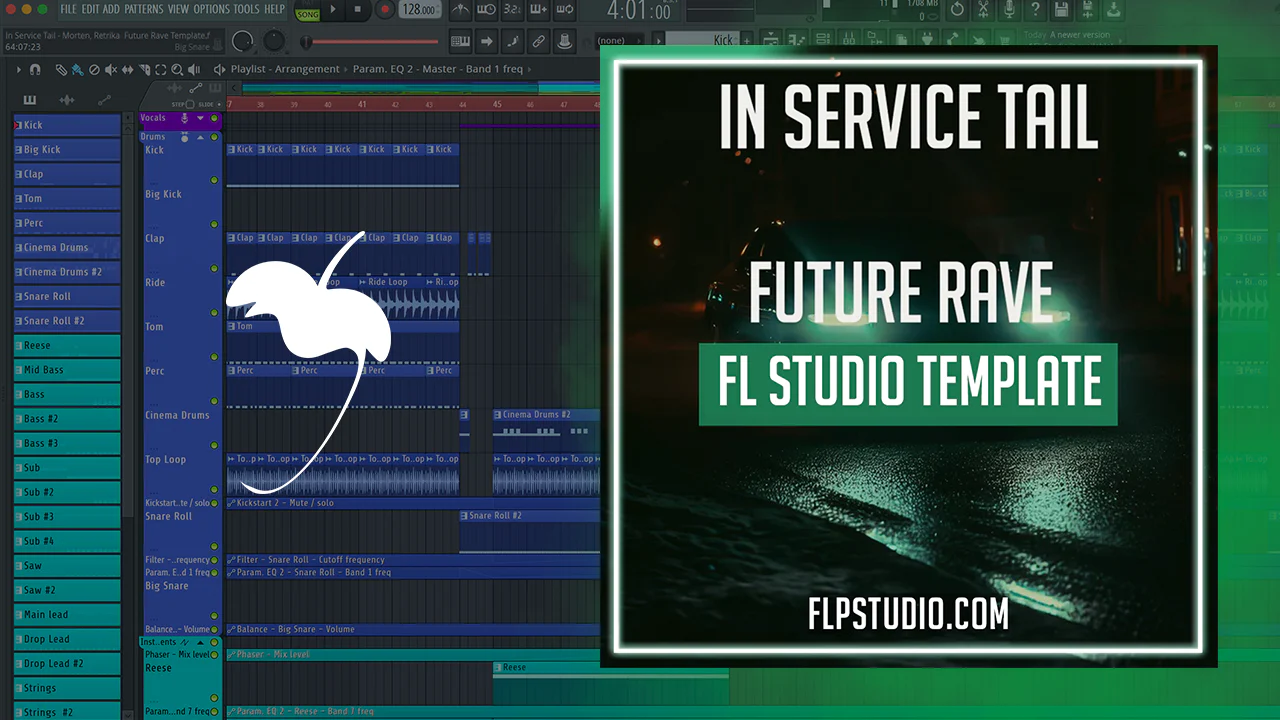Open the PATTERNS menu
Image resolution: width=1280 pixels, height=720 pixels.
tap(144, 9)
